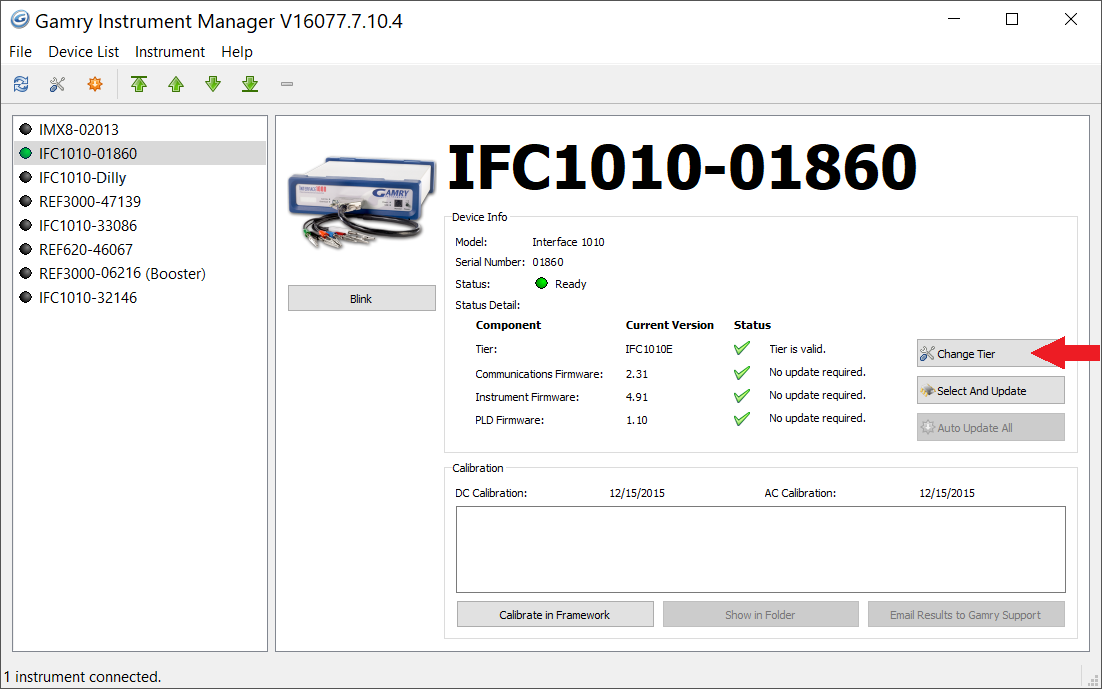
Task: Select IFC1010-33086 in device list
Action: 140,225
